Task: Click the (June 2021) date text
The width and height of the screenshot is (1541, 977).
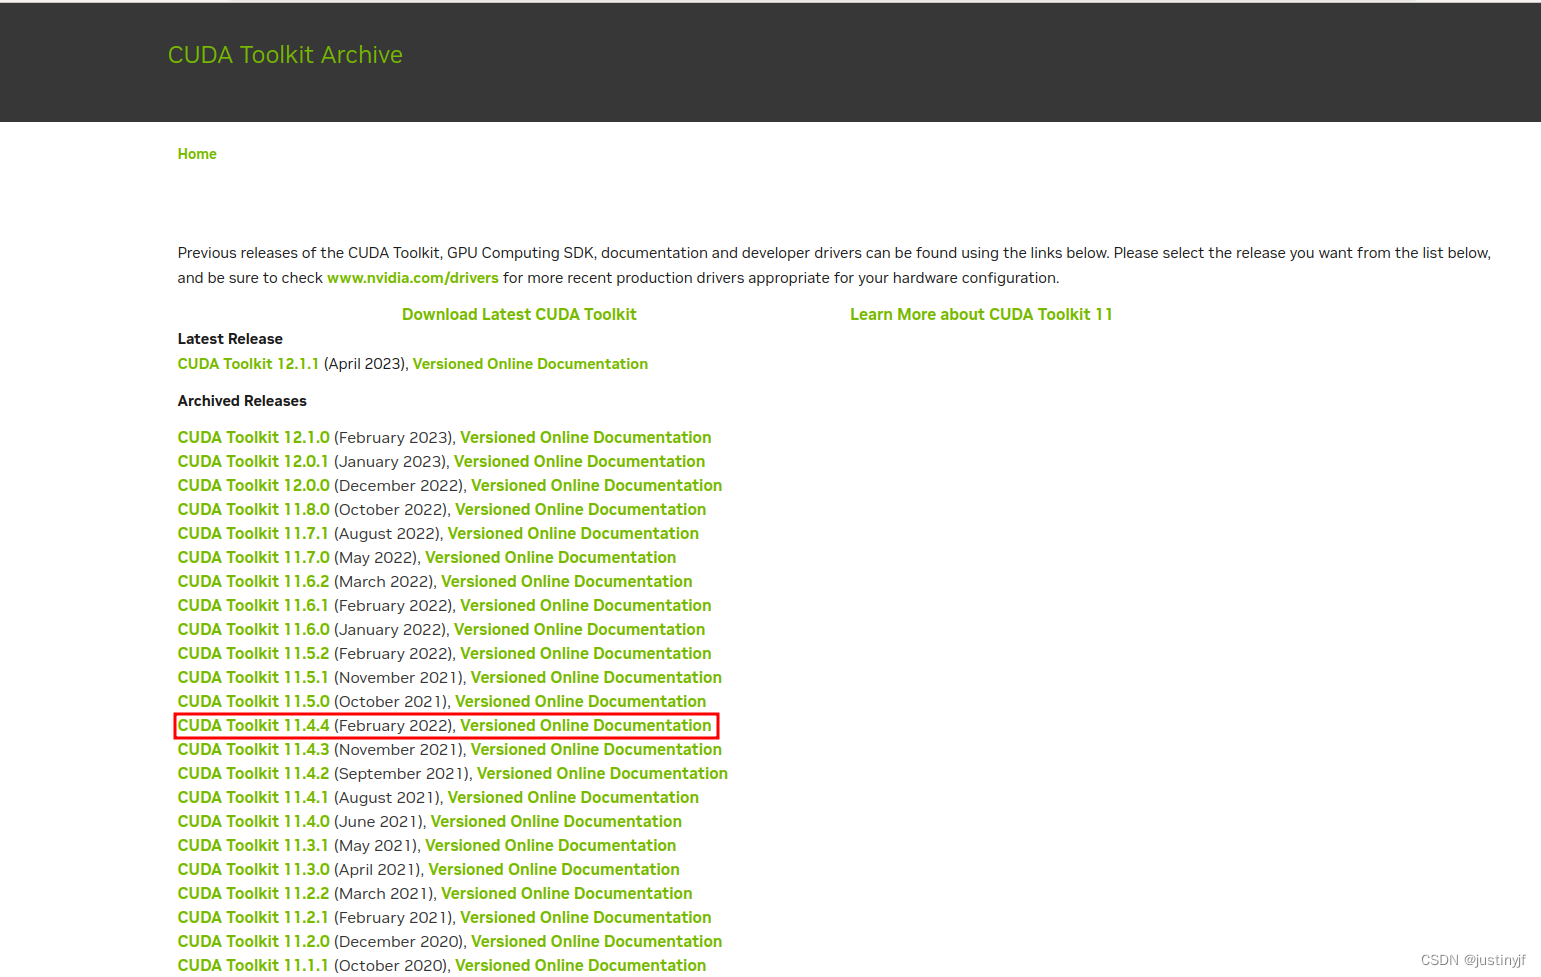Action: tap(379, 821)
